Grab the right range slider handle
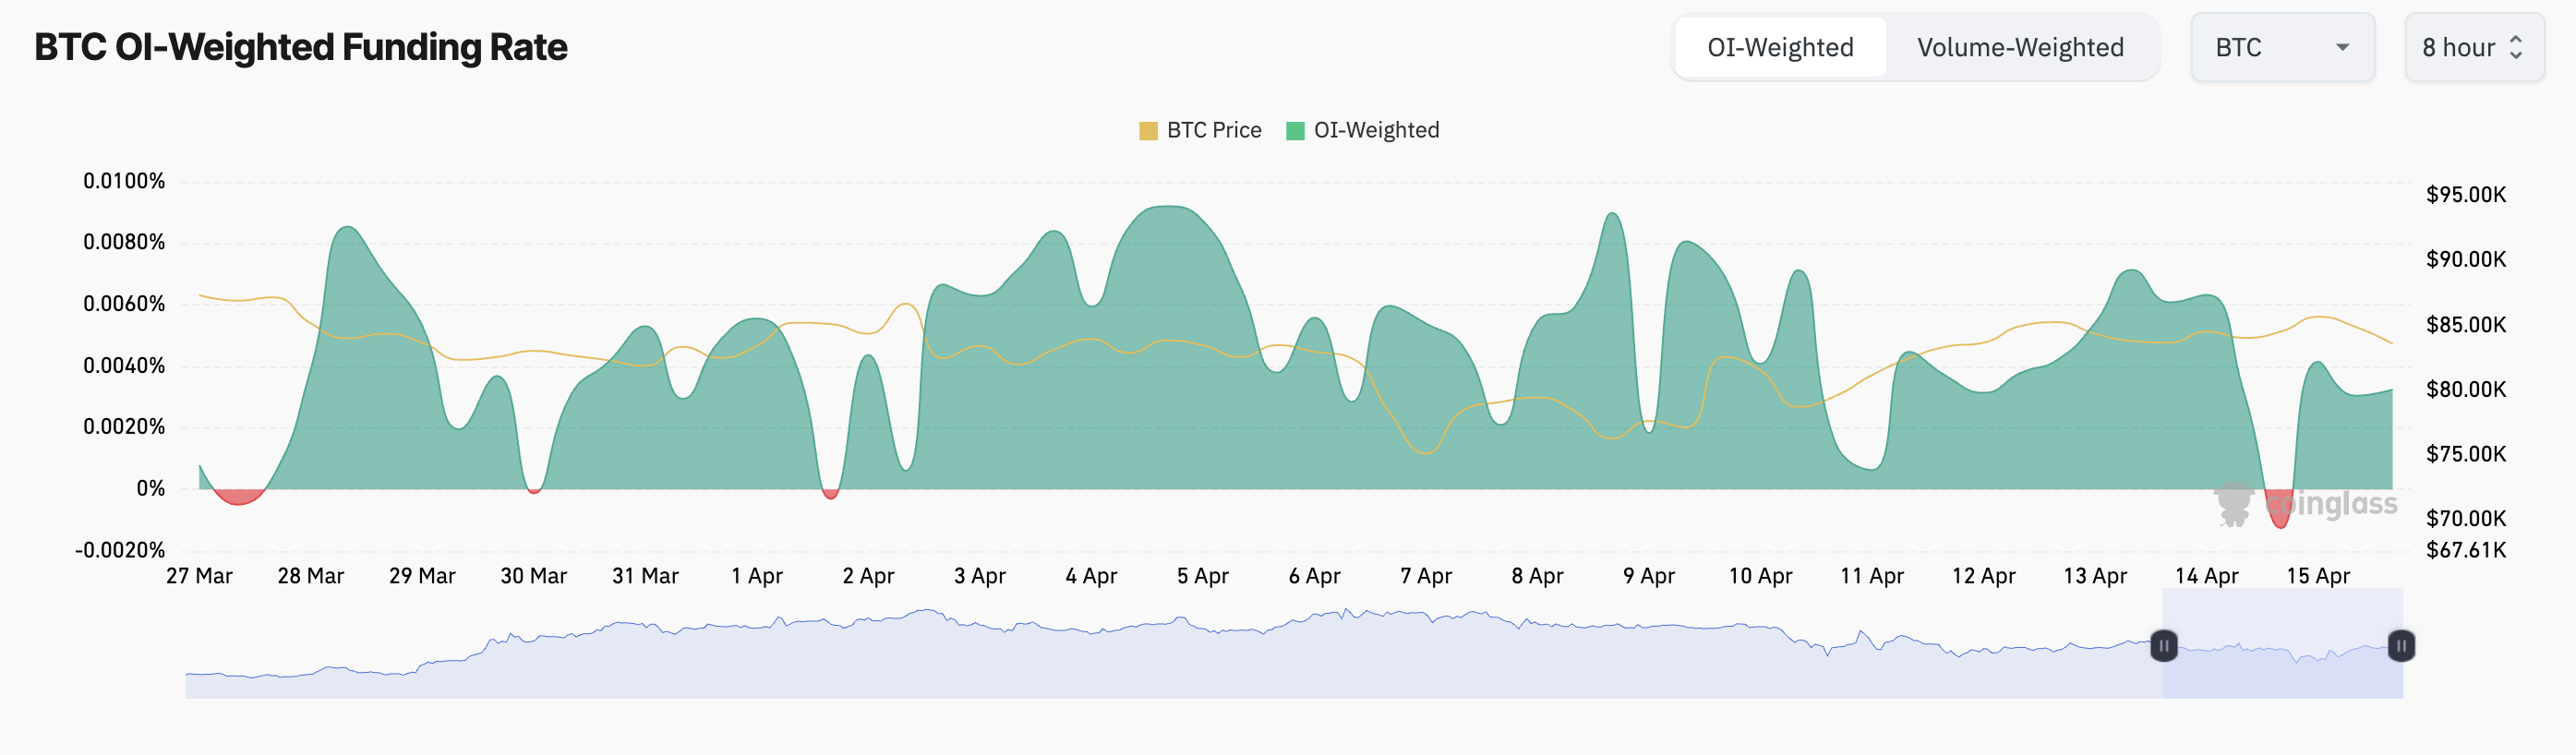 point(2401,646)
